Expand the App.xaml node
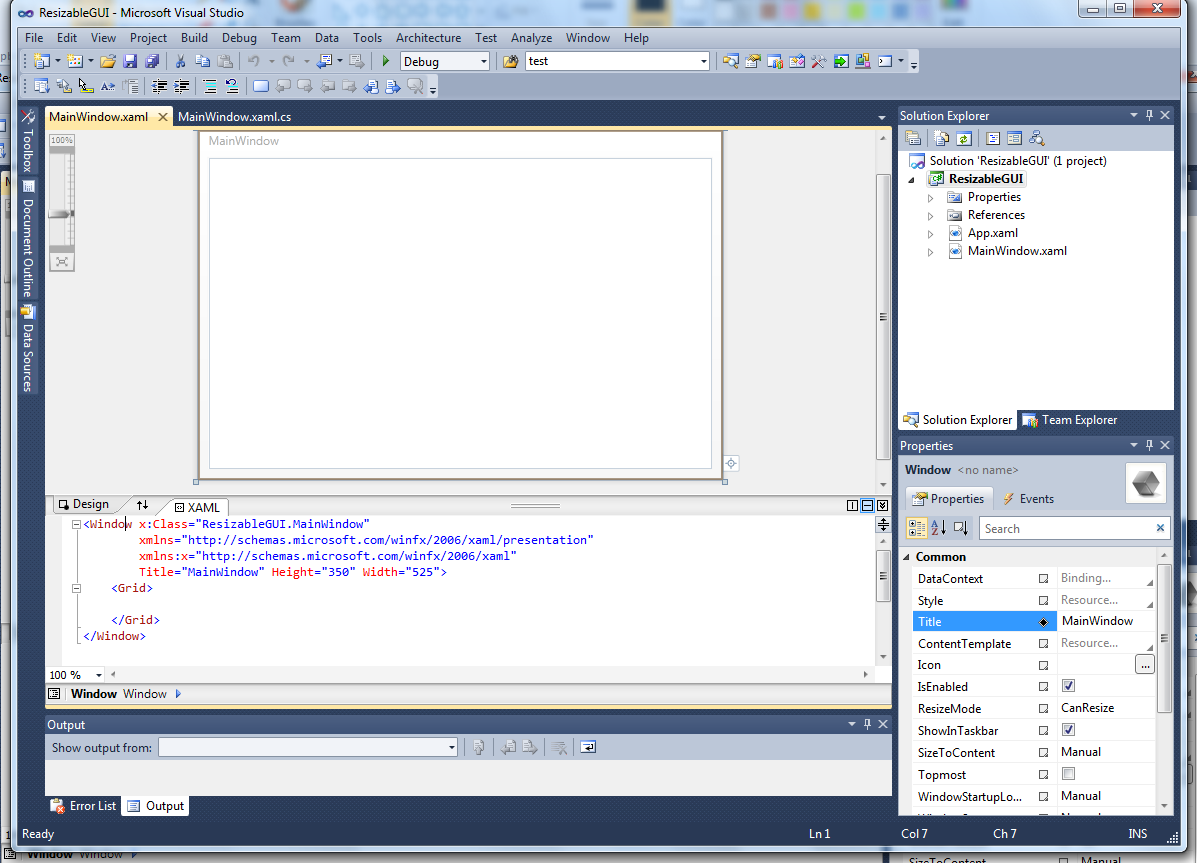Screen dimensions: 1197x863 click(x=930, y=234)
